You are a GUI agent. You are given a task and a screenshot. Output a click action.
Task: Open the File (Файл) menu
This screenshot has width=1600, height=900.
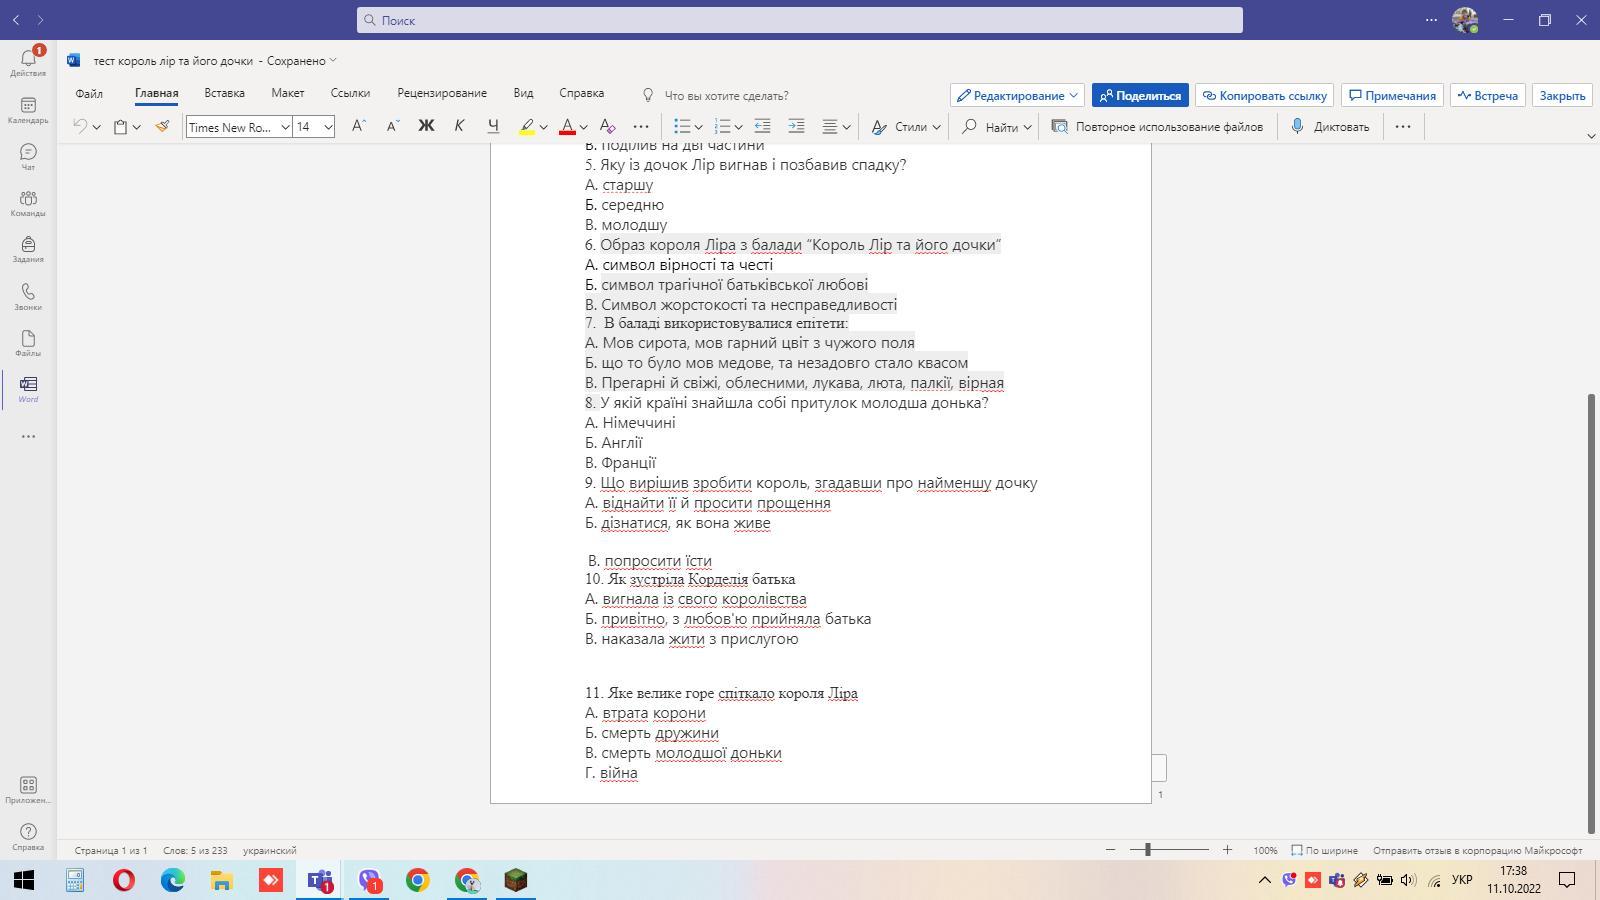pyautogui.click(x=89, y=93)
